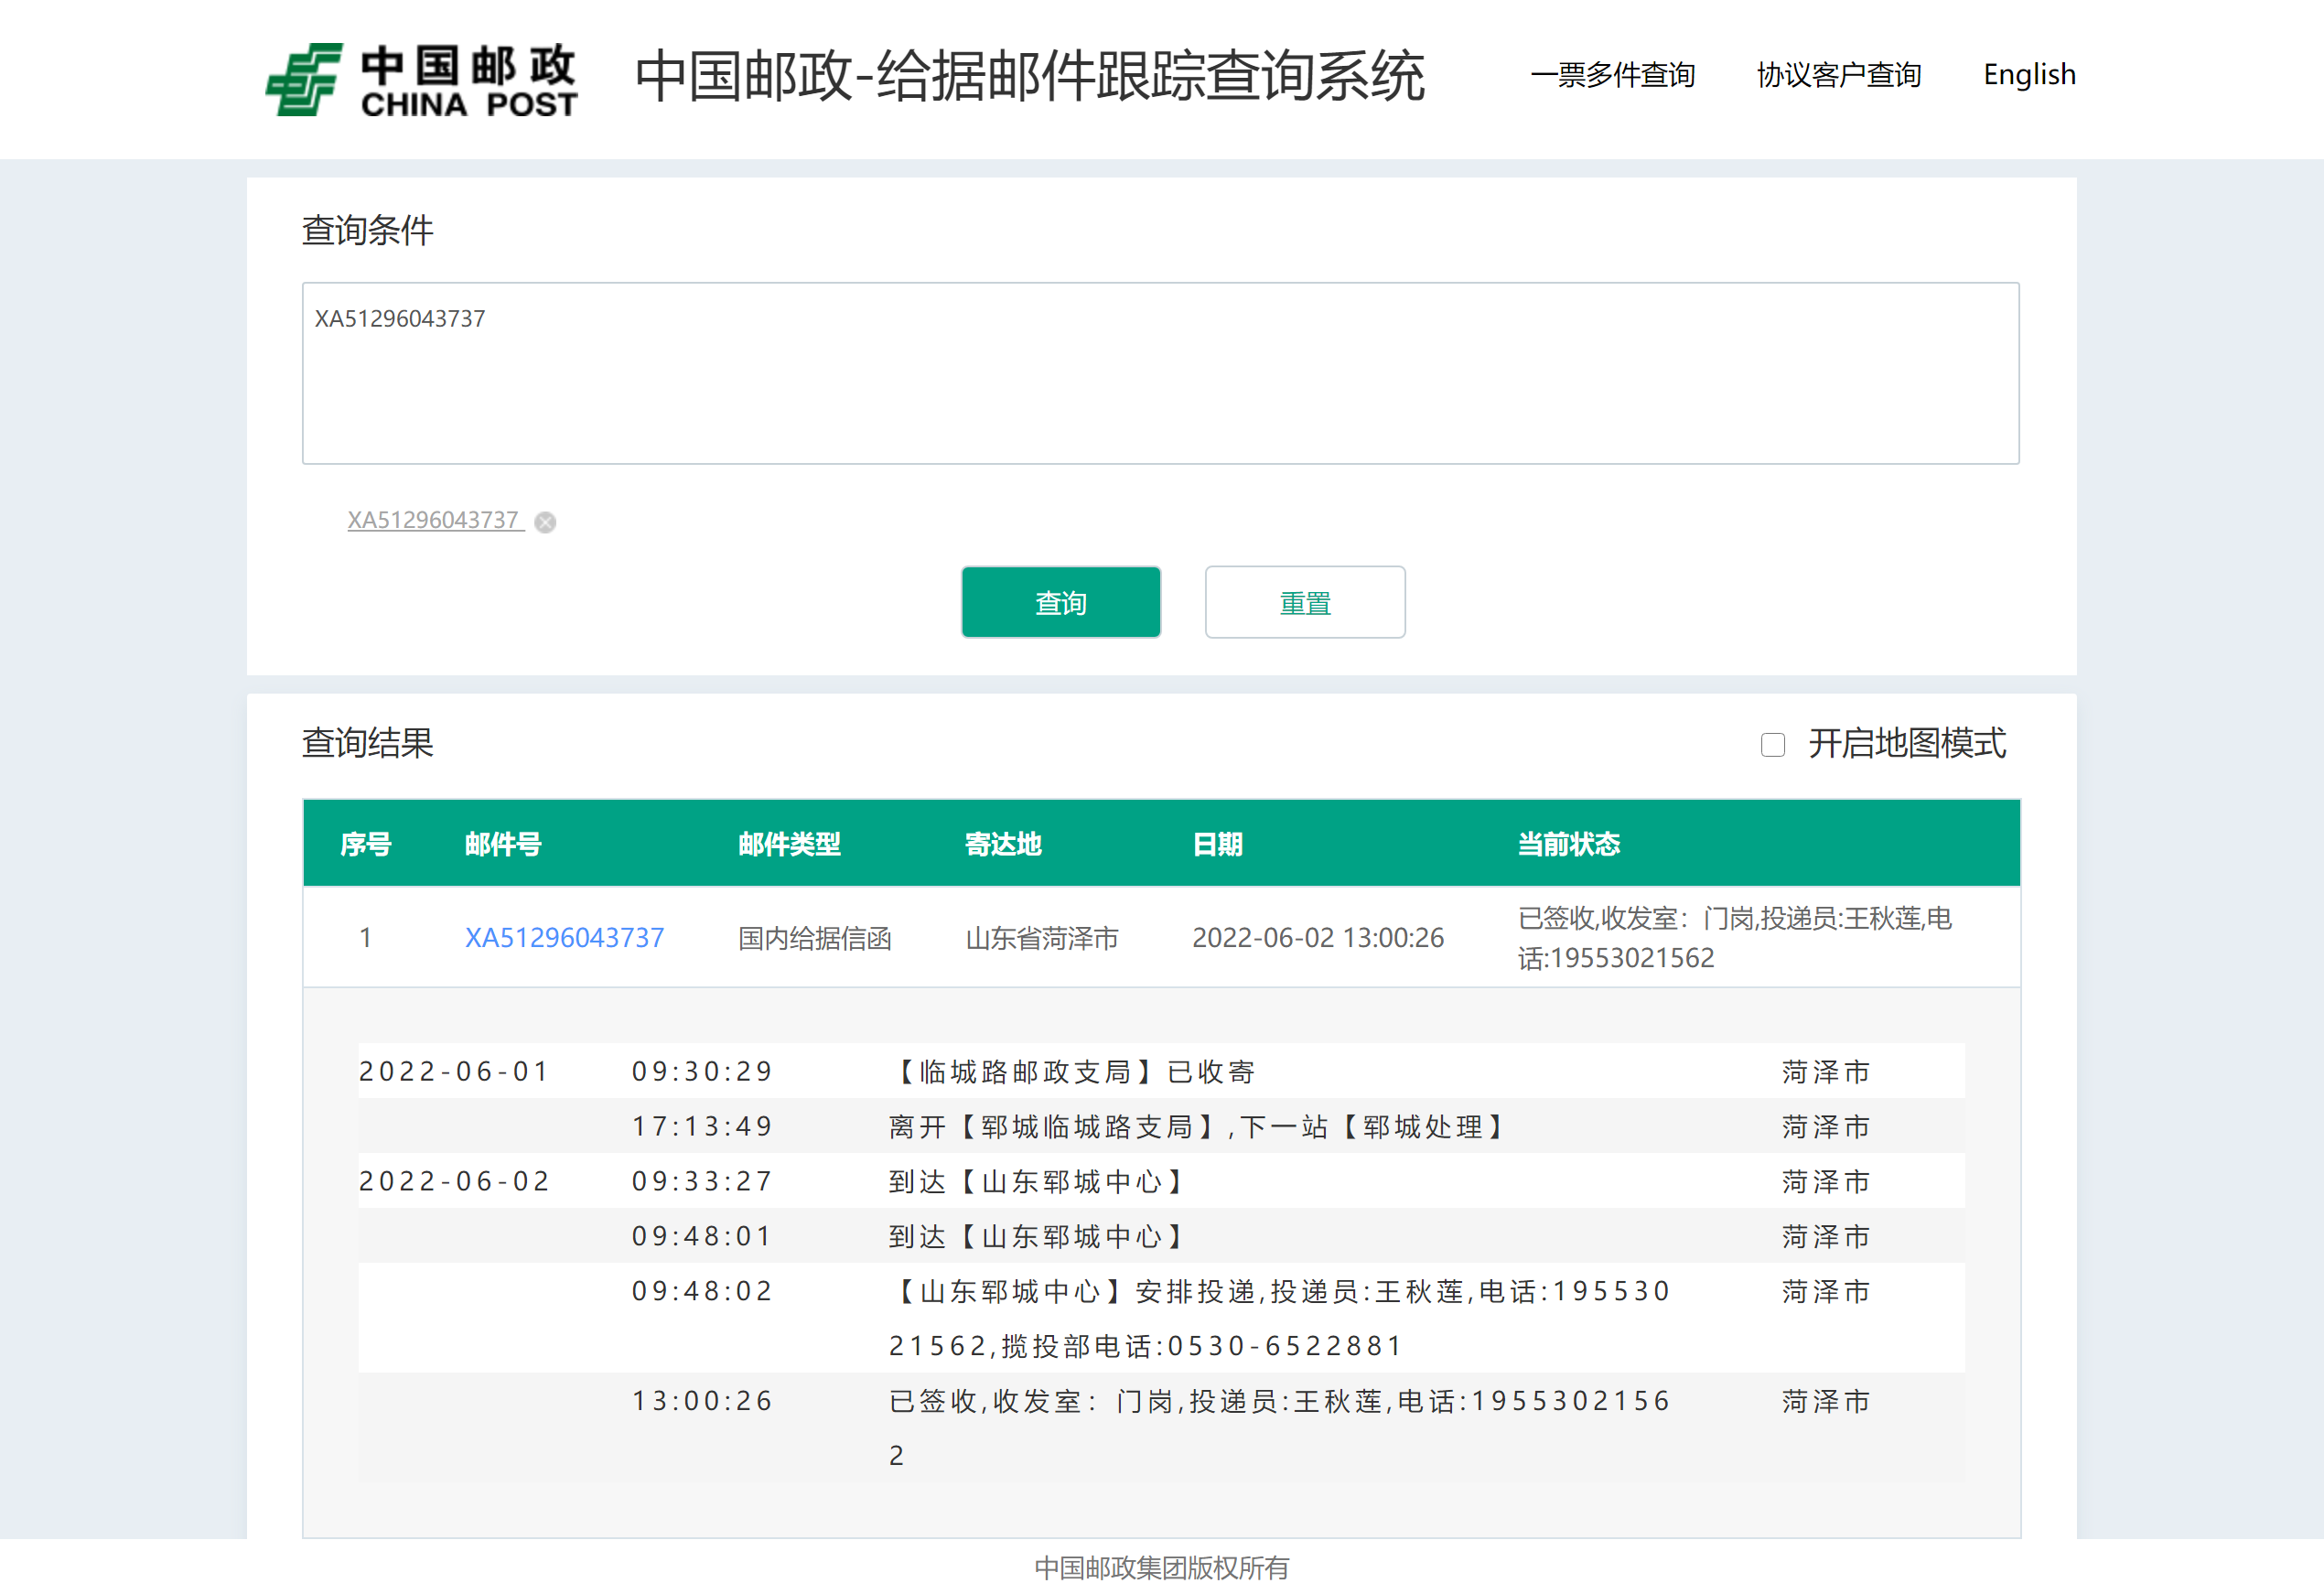The image size is (2324, 1594).
Task: Click the 中国邮政集团版权所有 footer text
Action: click(x=1161, y=1567)
